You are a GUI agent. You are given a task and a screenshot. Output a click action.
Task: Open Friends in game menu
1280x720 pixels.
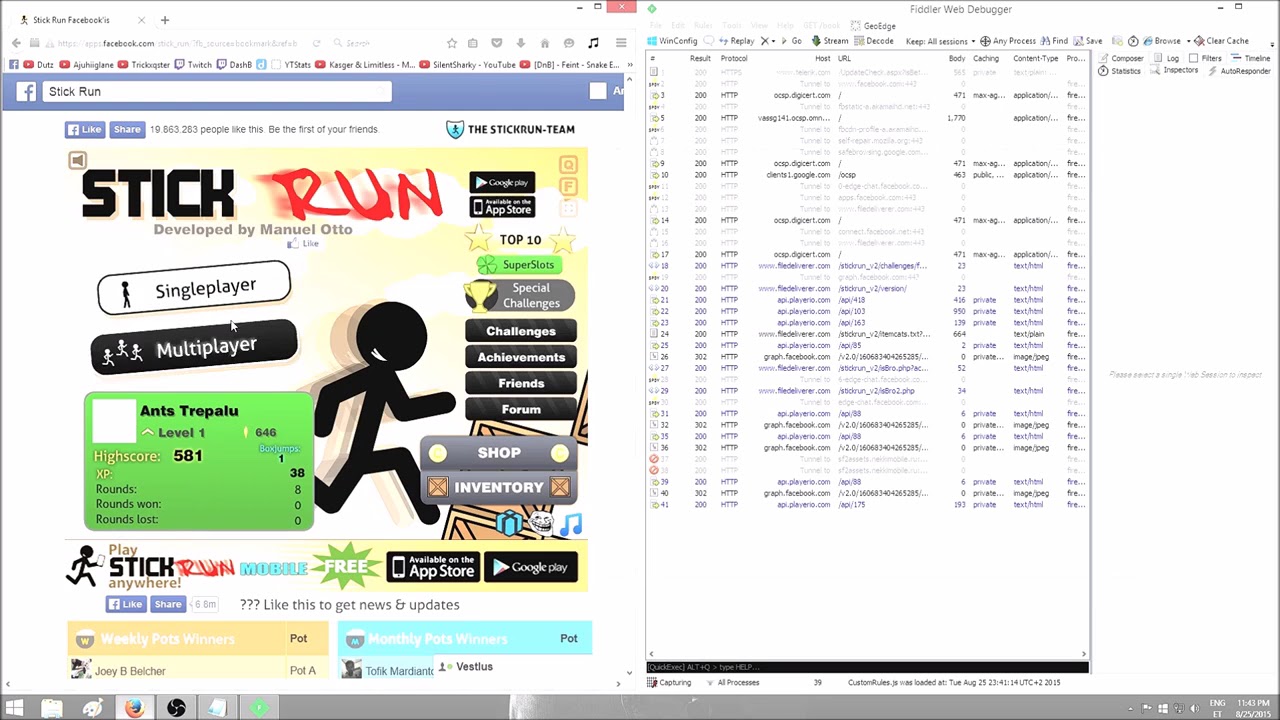click(x=521, y=383)
